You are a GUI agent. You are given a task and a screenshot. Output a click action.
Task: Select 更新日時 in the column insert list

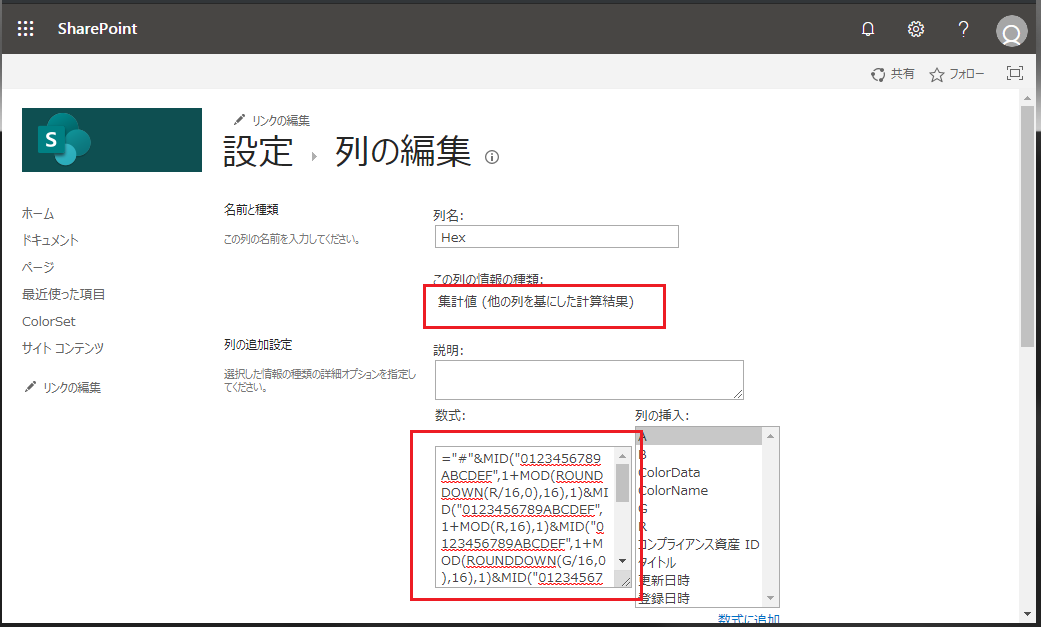point(699,580)
